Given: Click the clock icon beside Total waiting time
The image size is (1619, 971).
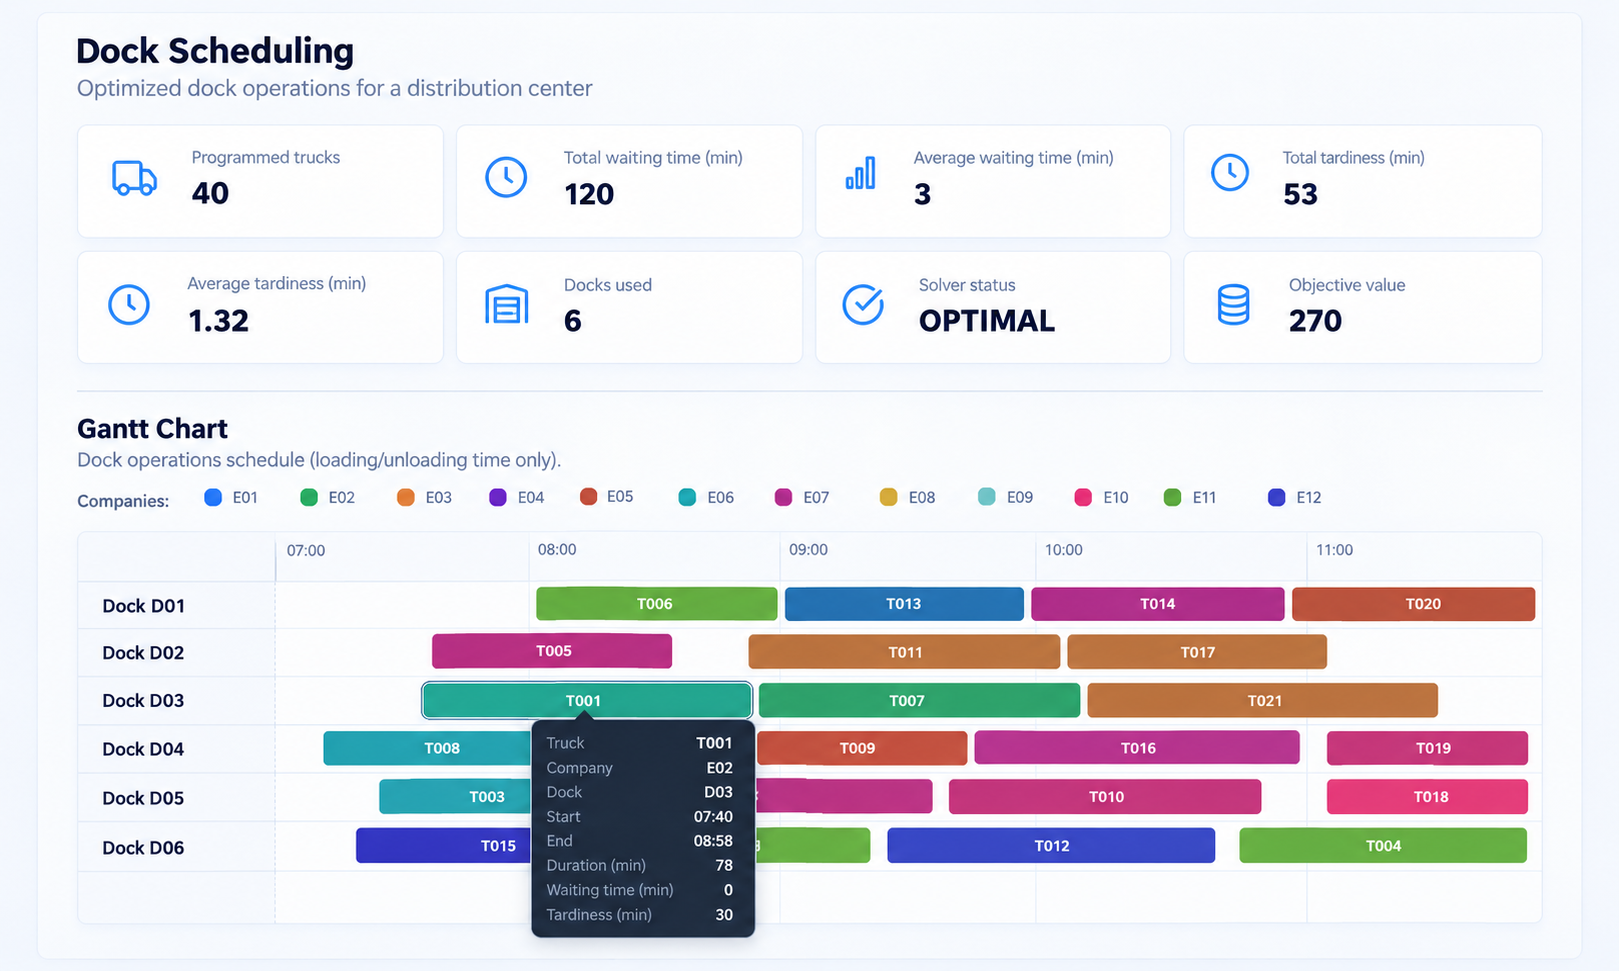Looking at the screenshot, I should click(x=506, y=177).
